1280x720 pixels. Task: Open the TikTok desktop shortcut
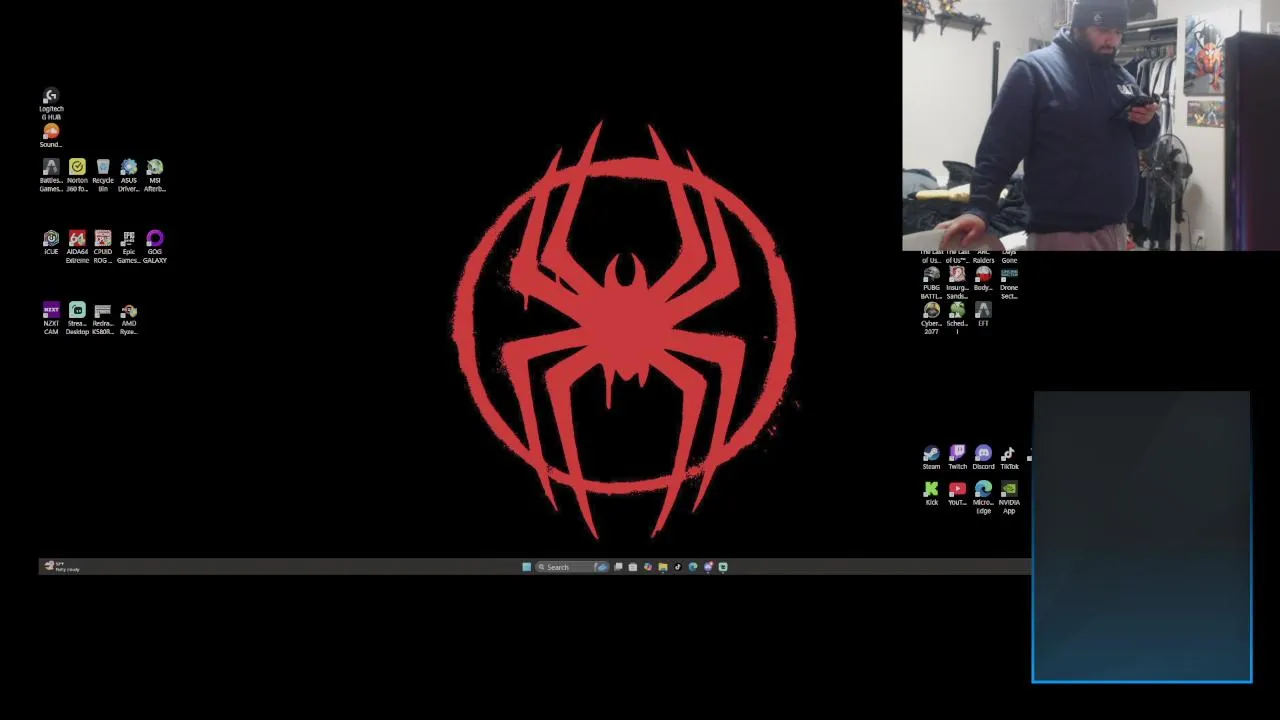coord(1009,458)
